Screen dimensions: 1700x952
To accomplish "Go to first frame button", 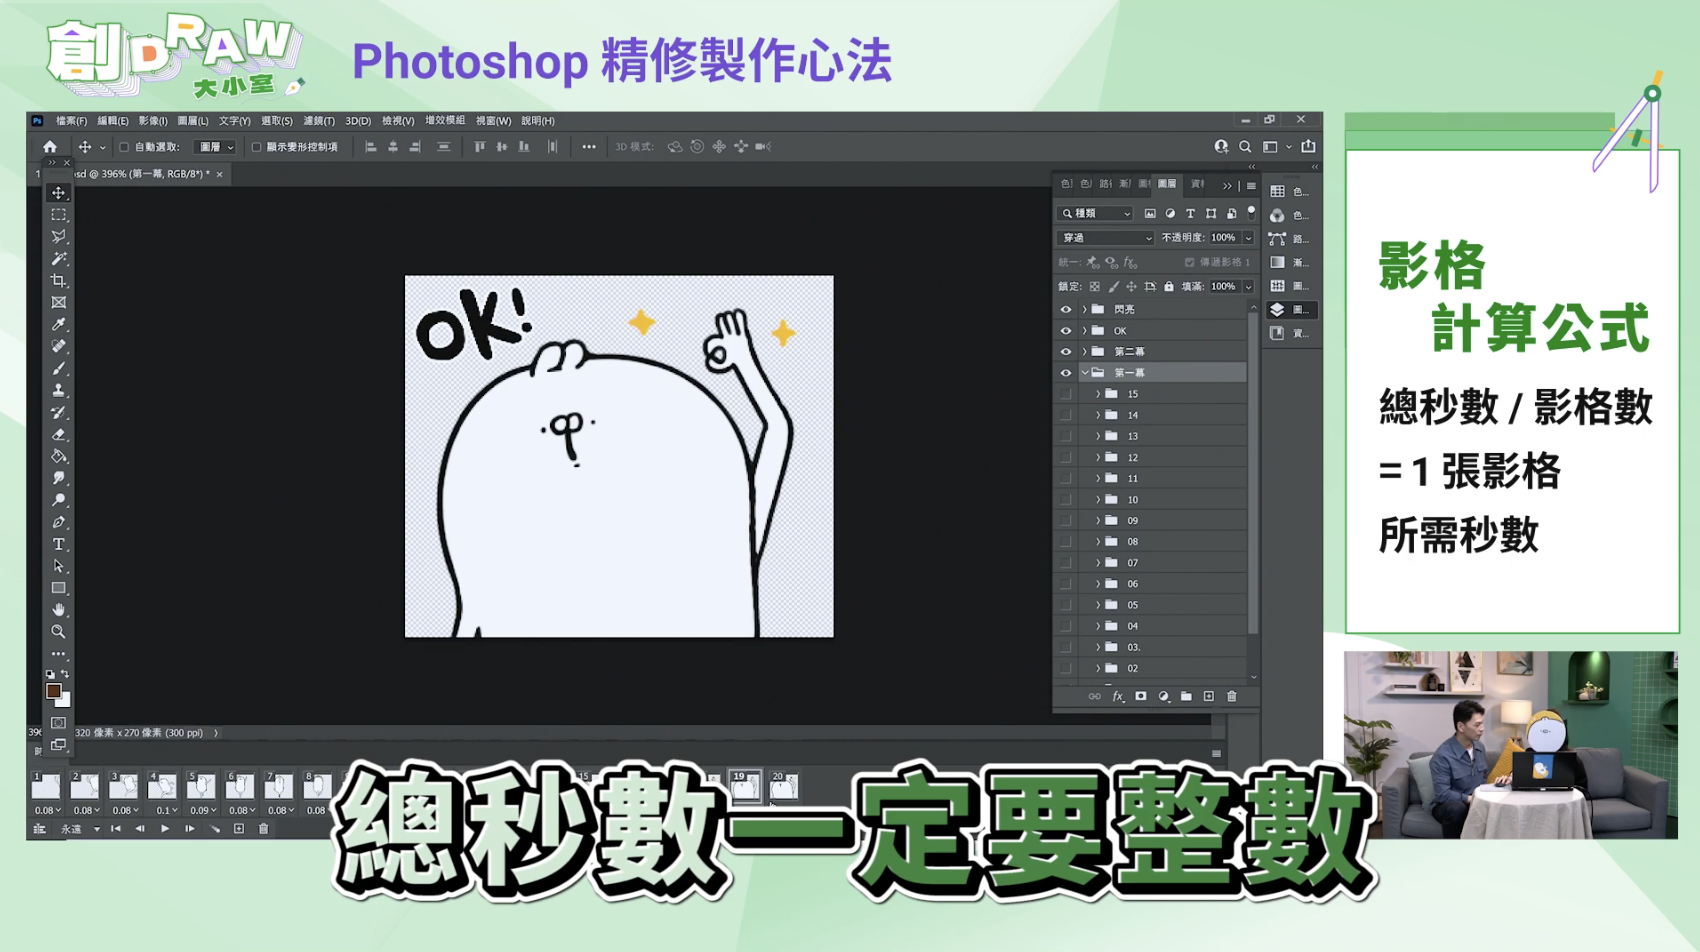I will 116,829.
